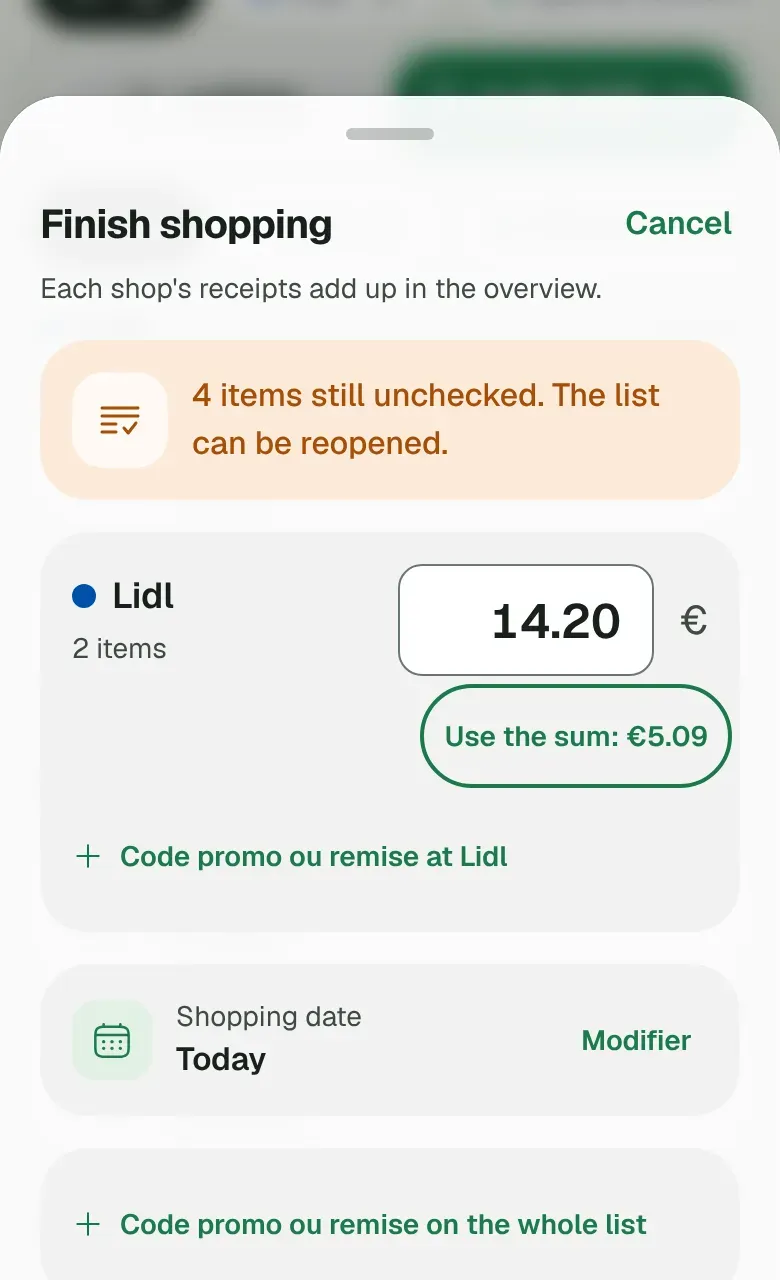The width and height of the screenshot is (780, 1280).
Task: Tap the Shopping date label
Action: [x=269, y=1017]
